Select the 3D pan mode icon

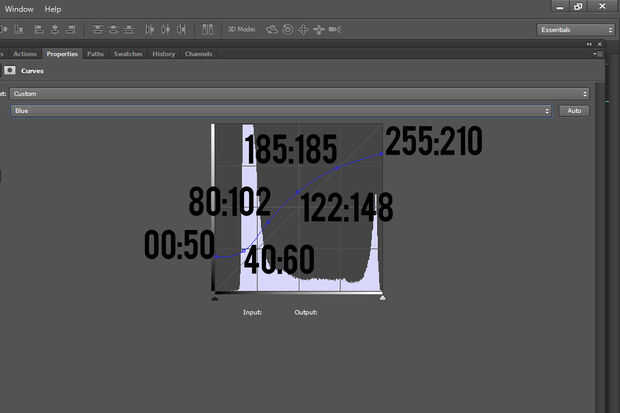(x=303, y=29)
